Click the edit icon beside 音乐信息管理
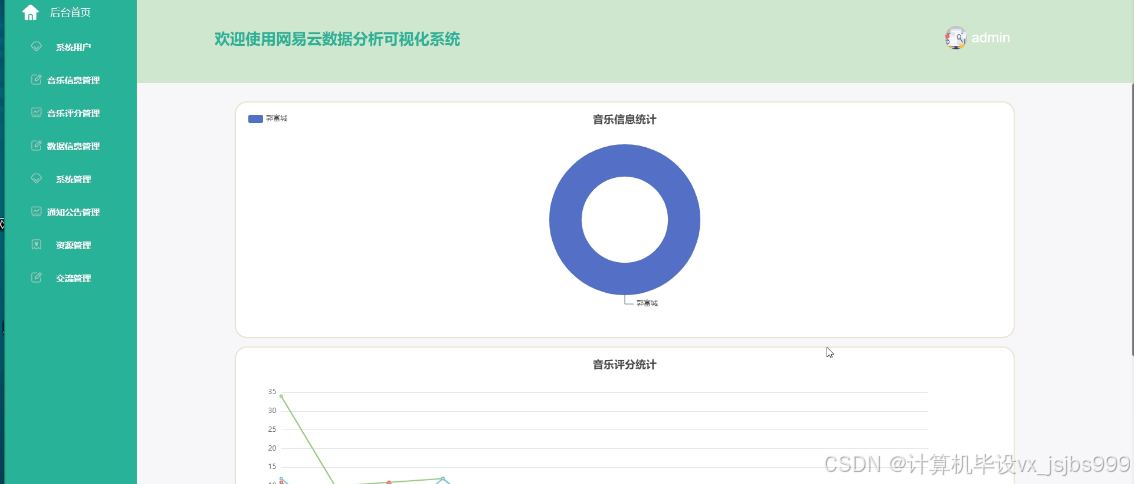Viewport: 1134px width, 484px height. [x=36, y=80]
